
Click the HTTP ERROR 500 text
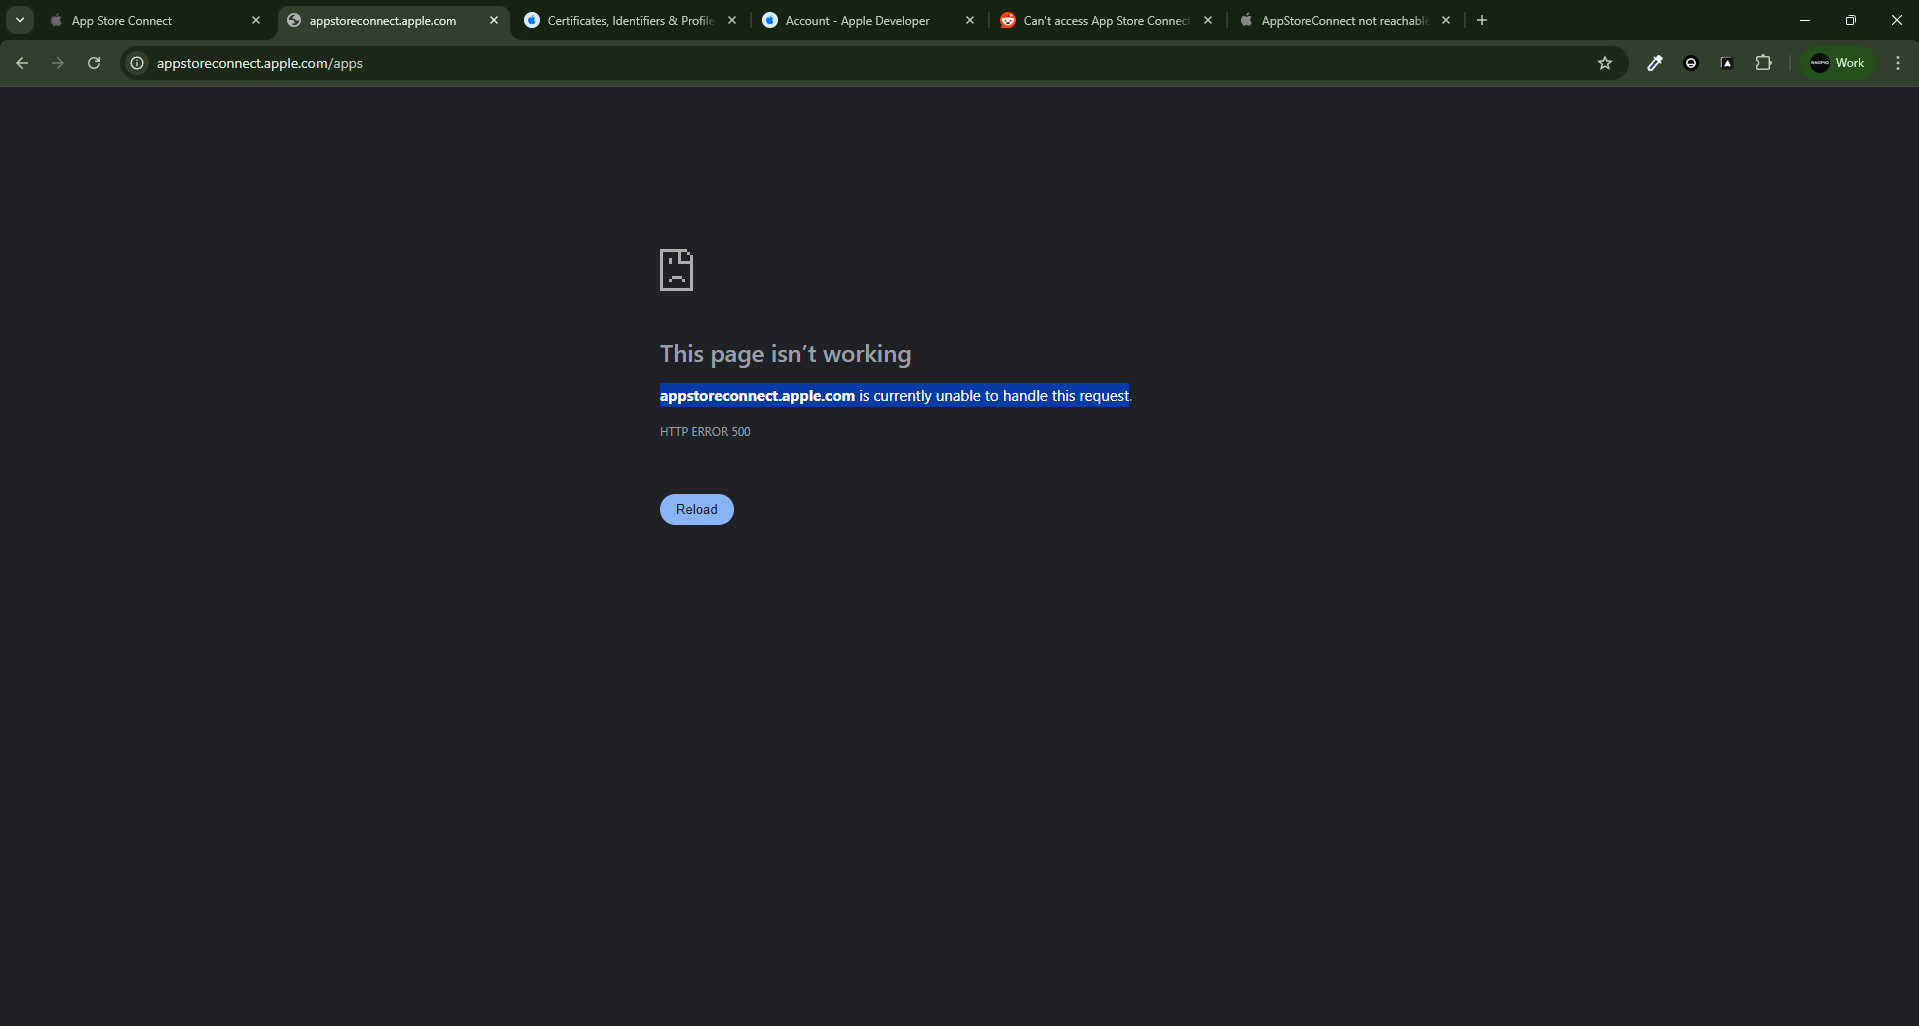click(705, 432)
